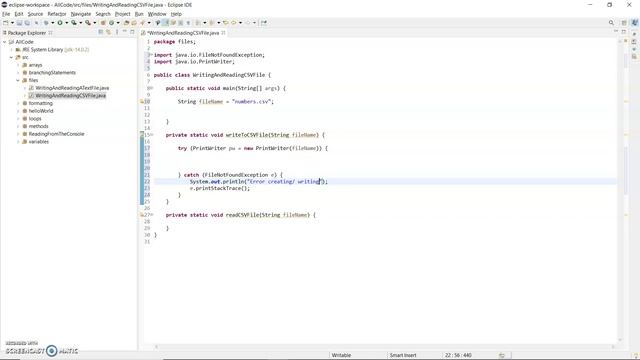Image resolution: width=640 pixels, height=360 pixels.
Task: Open the File menu
Action: coord(6,14)
